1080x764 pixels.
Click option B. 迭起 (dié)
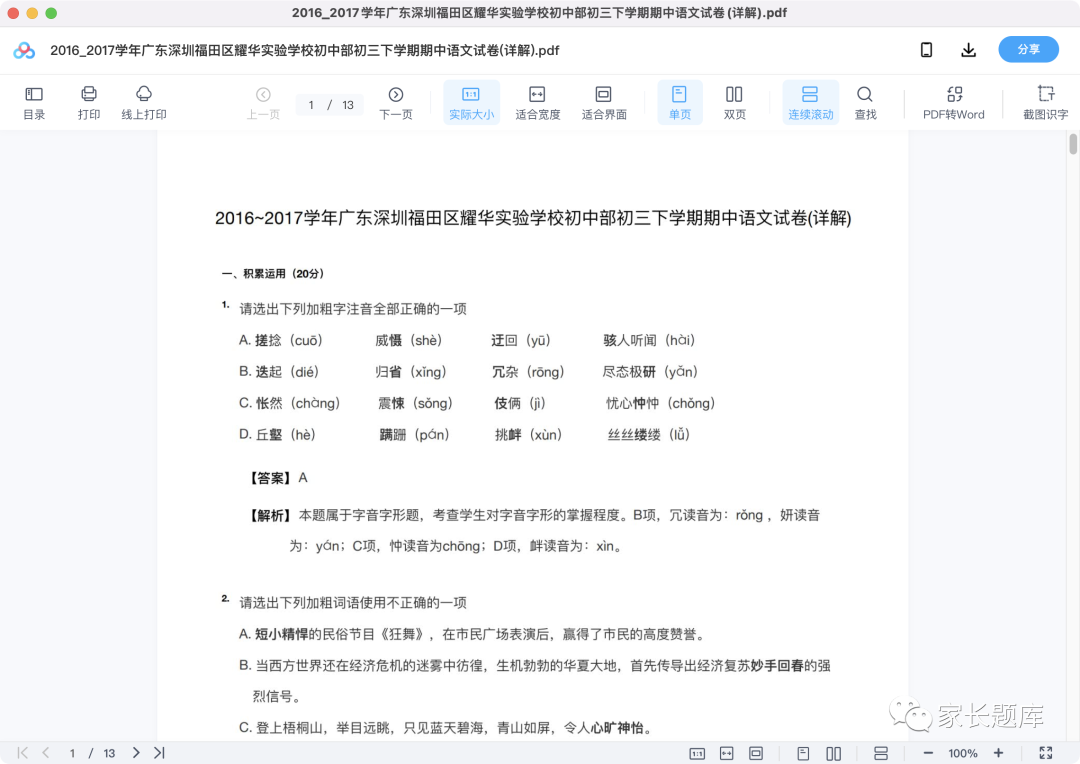[279, 372]
